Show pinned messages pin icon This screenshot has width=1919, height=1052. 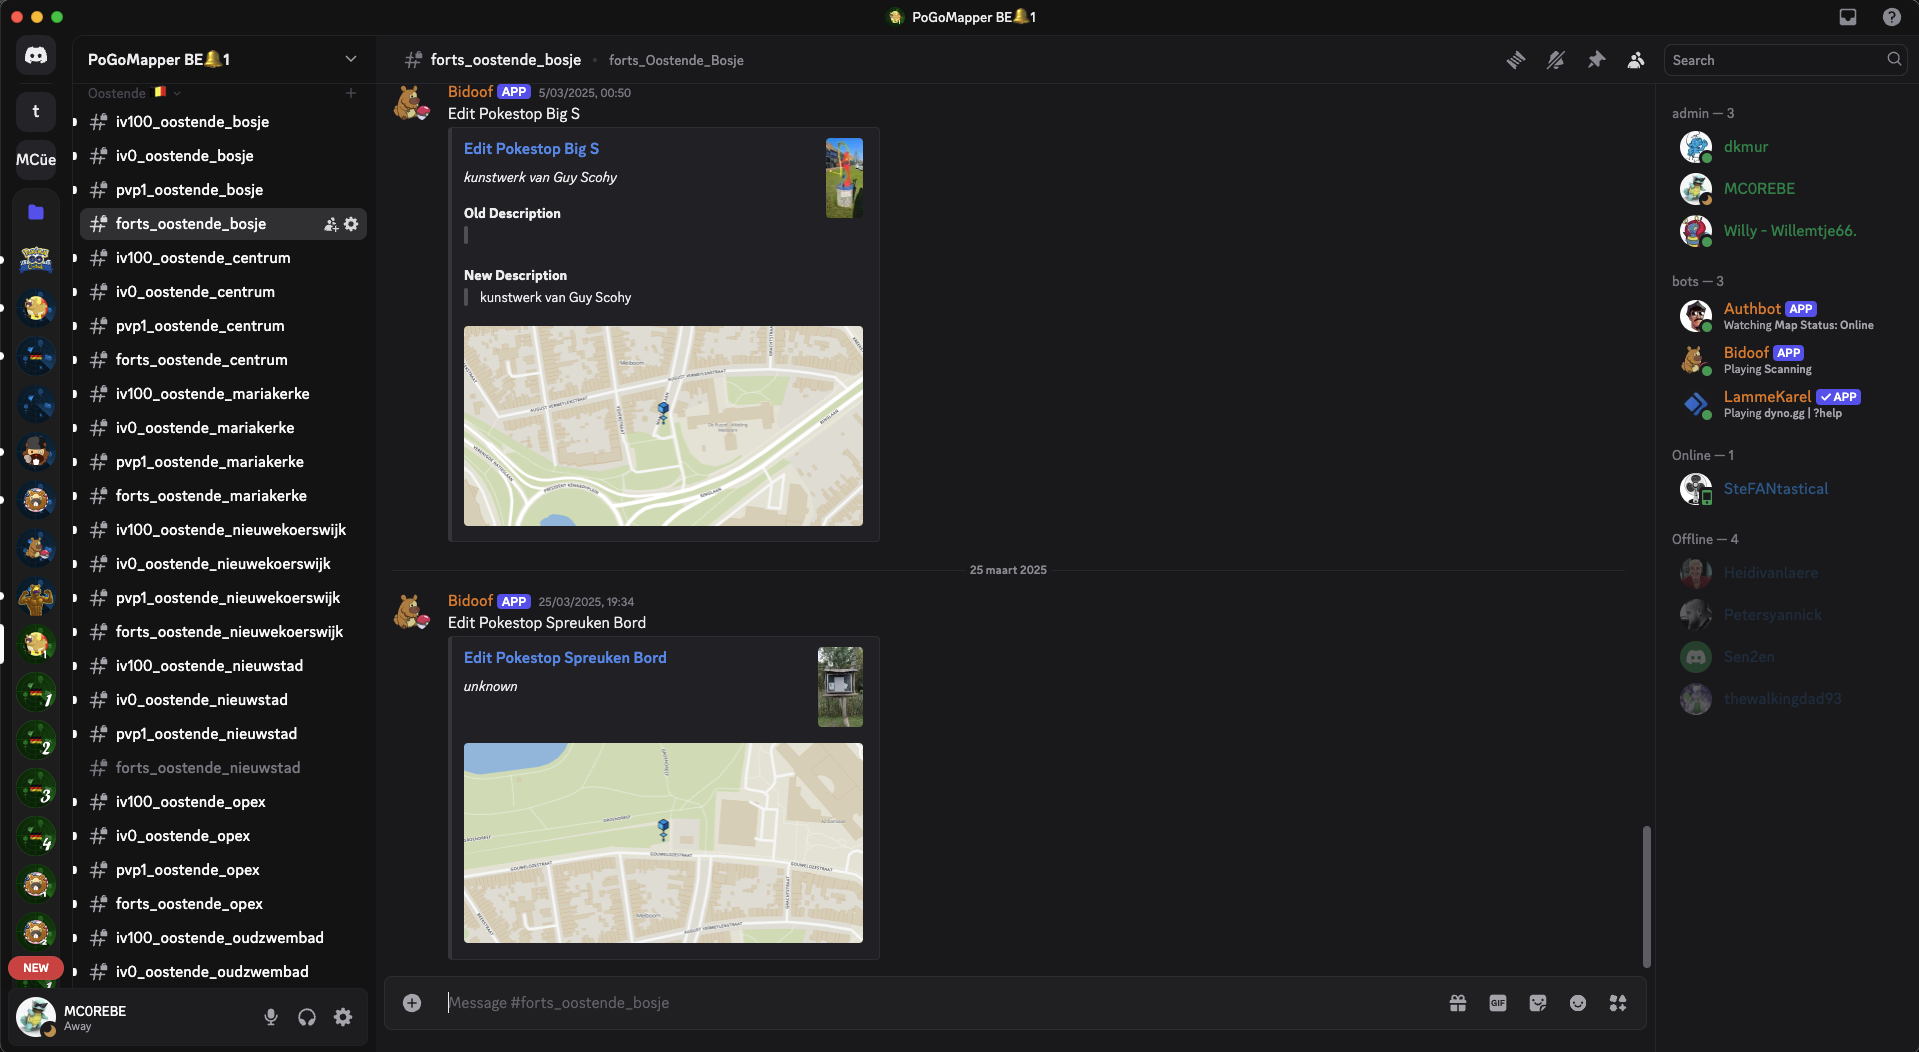(x=1596, y=60)
